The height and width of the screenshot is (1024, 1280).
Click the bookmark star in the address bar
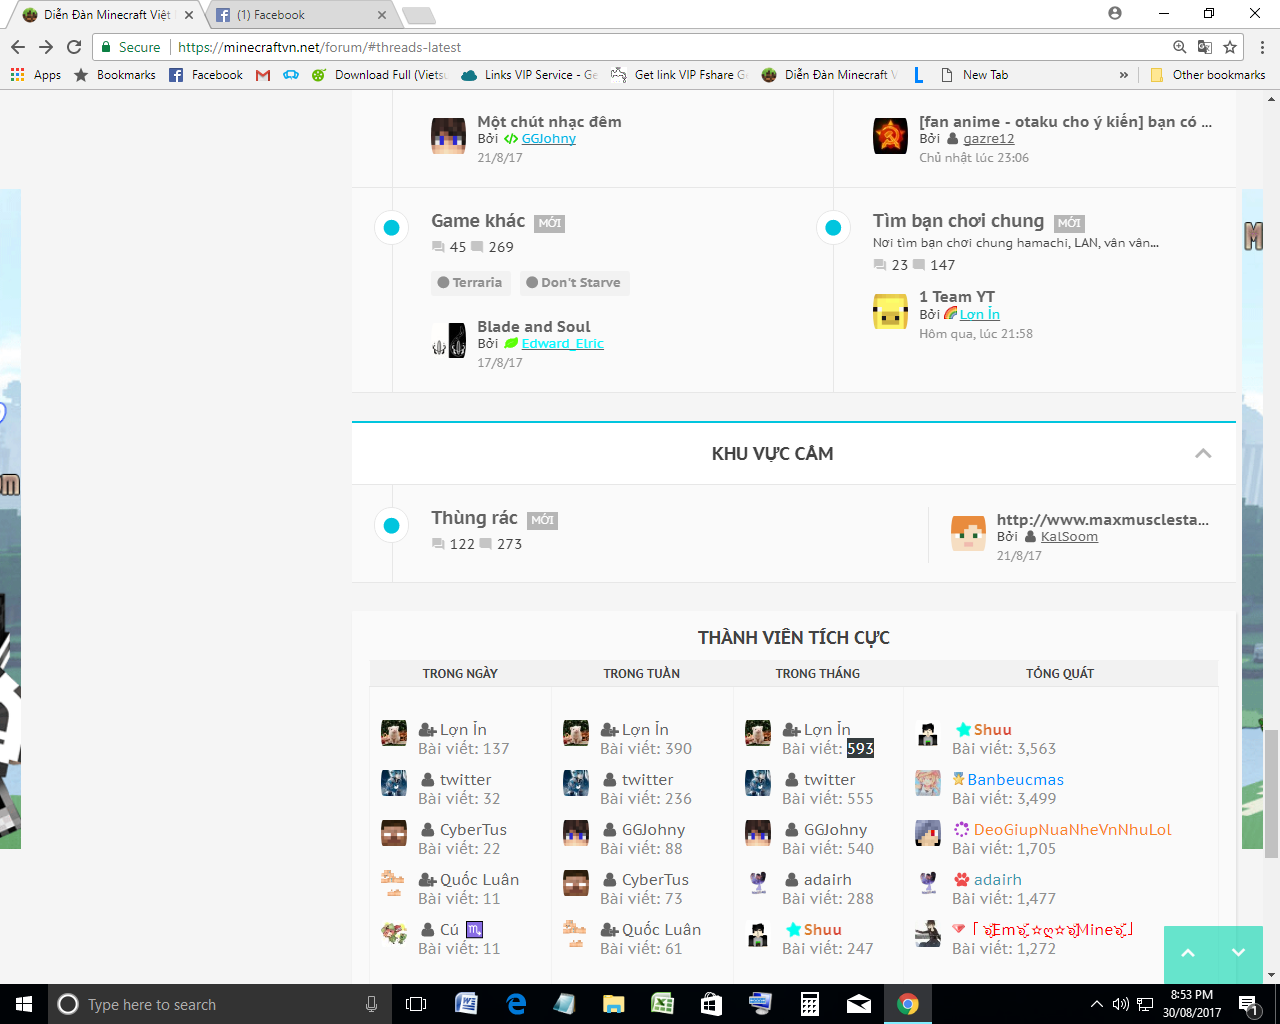pos(1231,46)
